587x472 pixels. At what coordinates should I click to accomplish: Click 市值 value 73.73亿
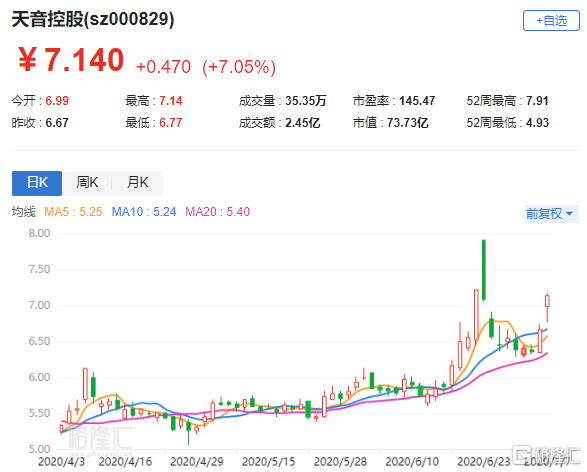pos(407,123)
